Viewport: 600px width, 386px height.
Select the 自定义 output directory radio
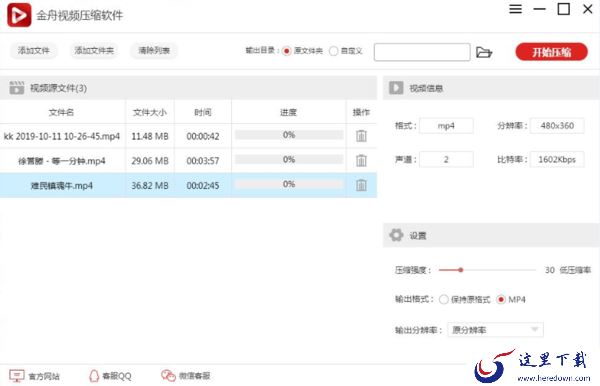click(x=333, y=51)
